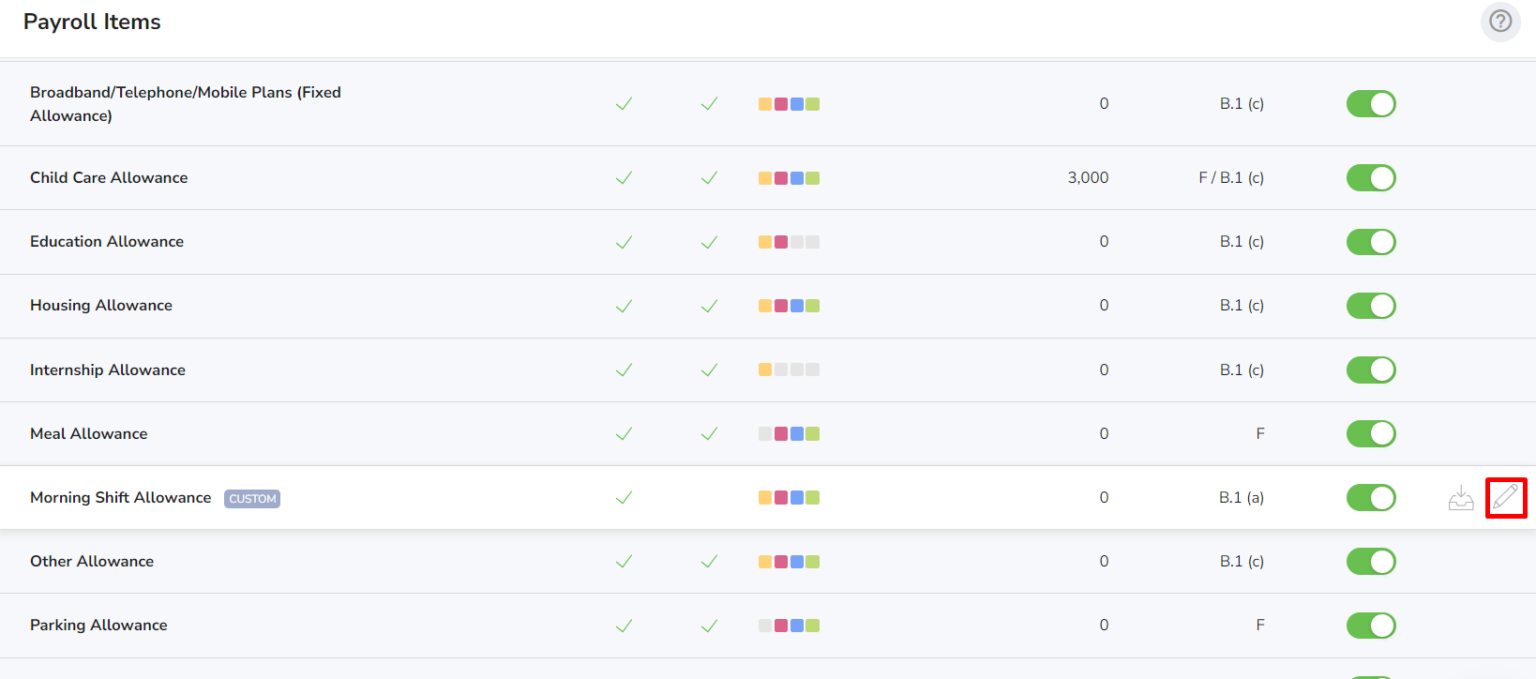This screenshot has height=679, width=1536.
Task: Click the Payroll Items page heading
Action: coord(91,21)
